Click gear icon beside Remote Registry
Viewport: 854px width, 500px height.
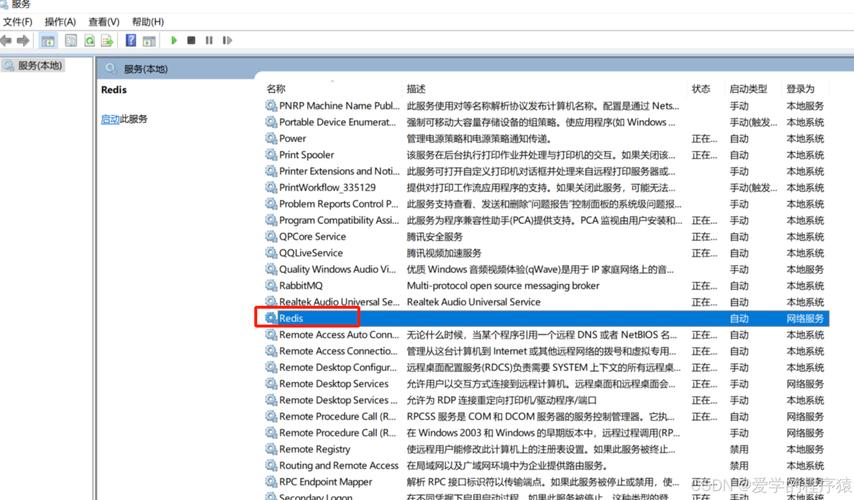[x=271, y=449]
